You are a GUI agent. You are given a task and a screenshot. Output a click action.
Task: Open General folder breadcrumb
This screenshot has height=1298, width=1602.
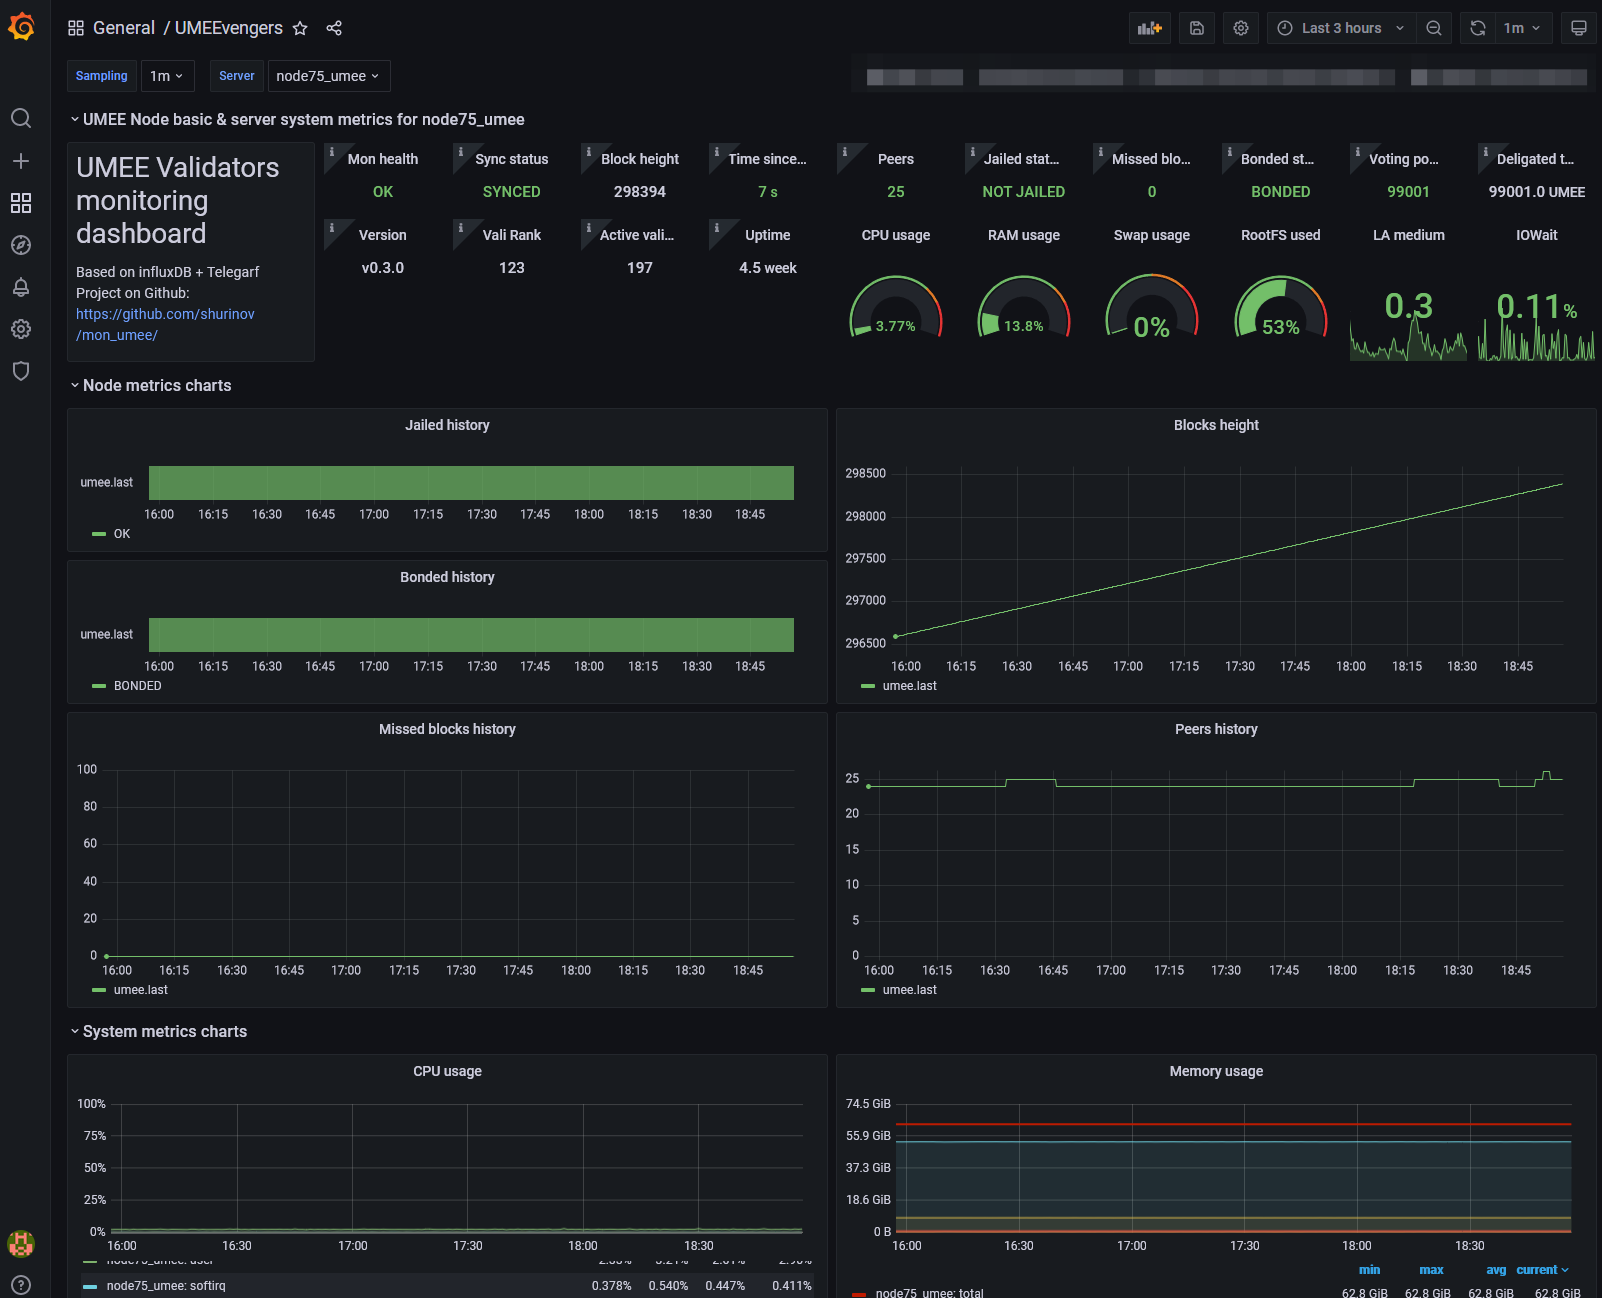coord(124,28)
